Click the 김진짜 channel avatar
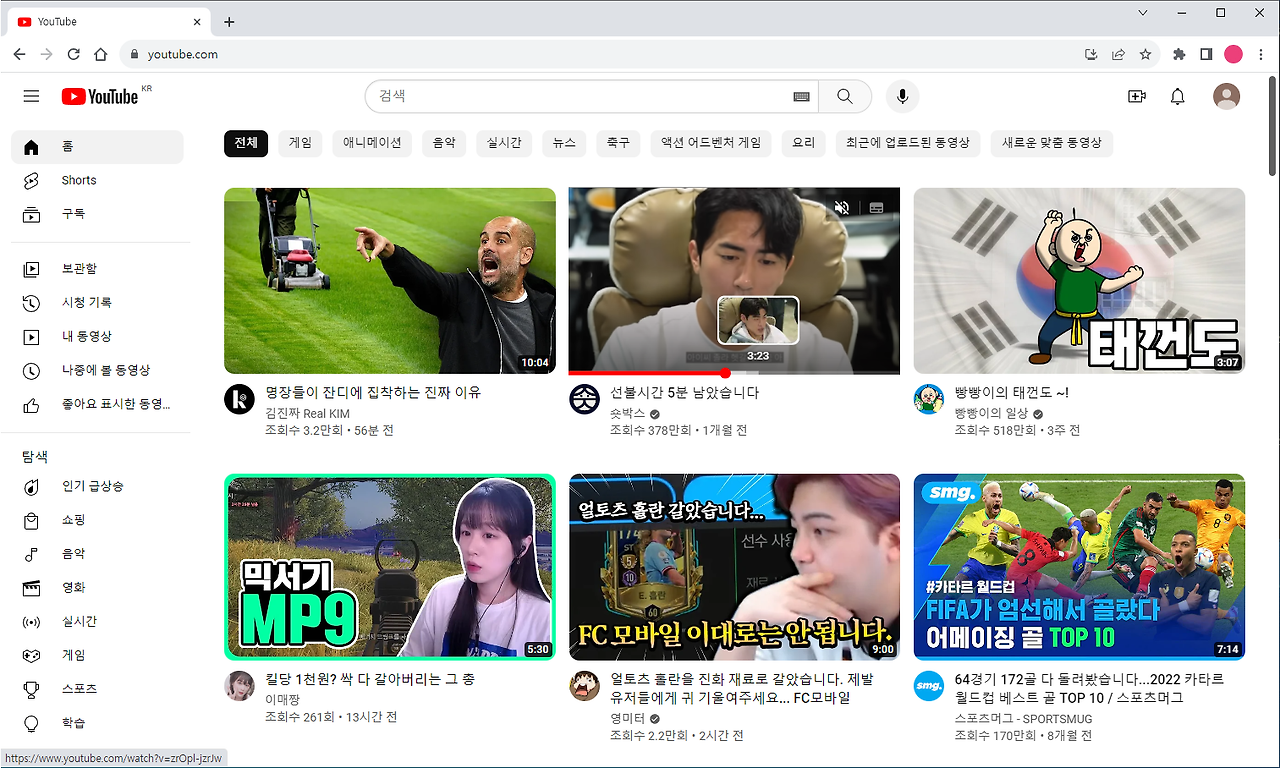The image size is (1280, 768). (239, 399)
